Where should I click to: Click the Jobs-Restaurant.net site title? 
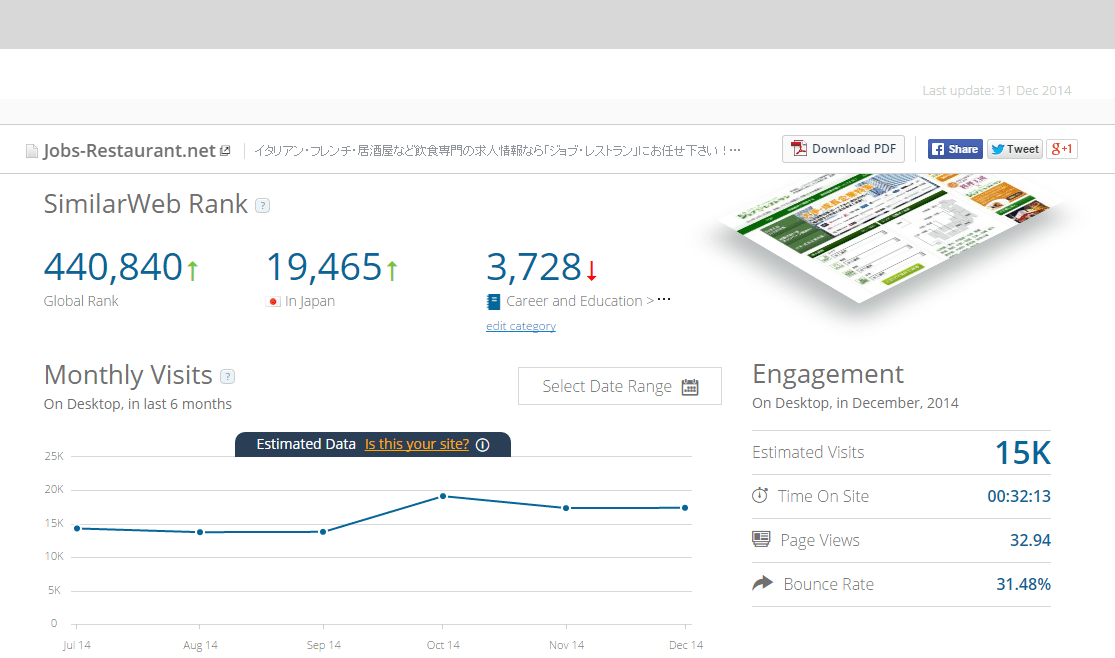click(129, 151)
